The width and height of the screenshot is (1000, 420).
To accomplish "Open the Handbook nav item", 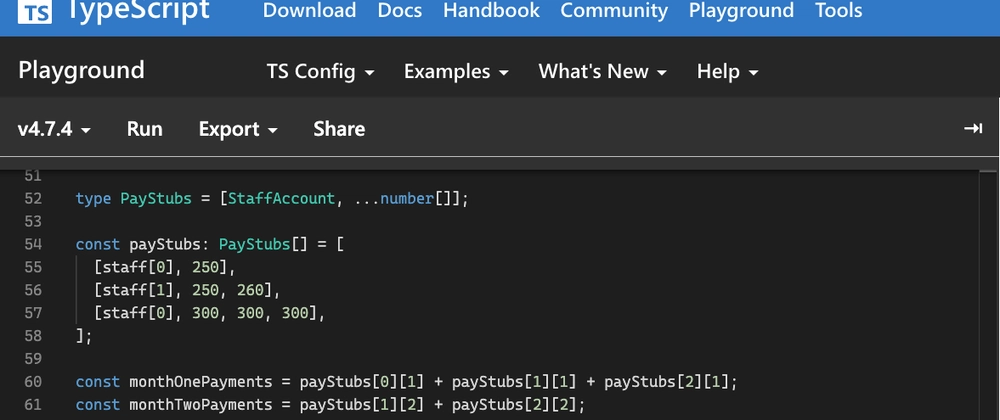I will click(x=491, y=11).
